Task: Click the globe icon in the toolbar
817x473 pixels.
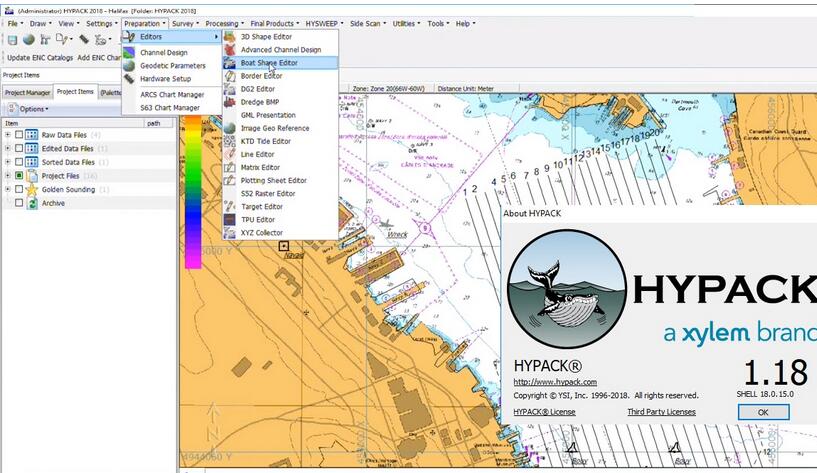Action: pyautogui.click(x=29, y=40)
